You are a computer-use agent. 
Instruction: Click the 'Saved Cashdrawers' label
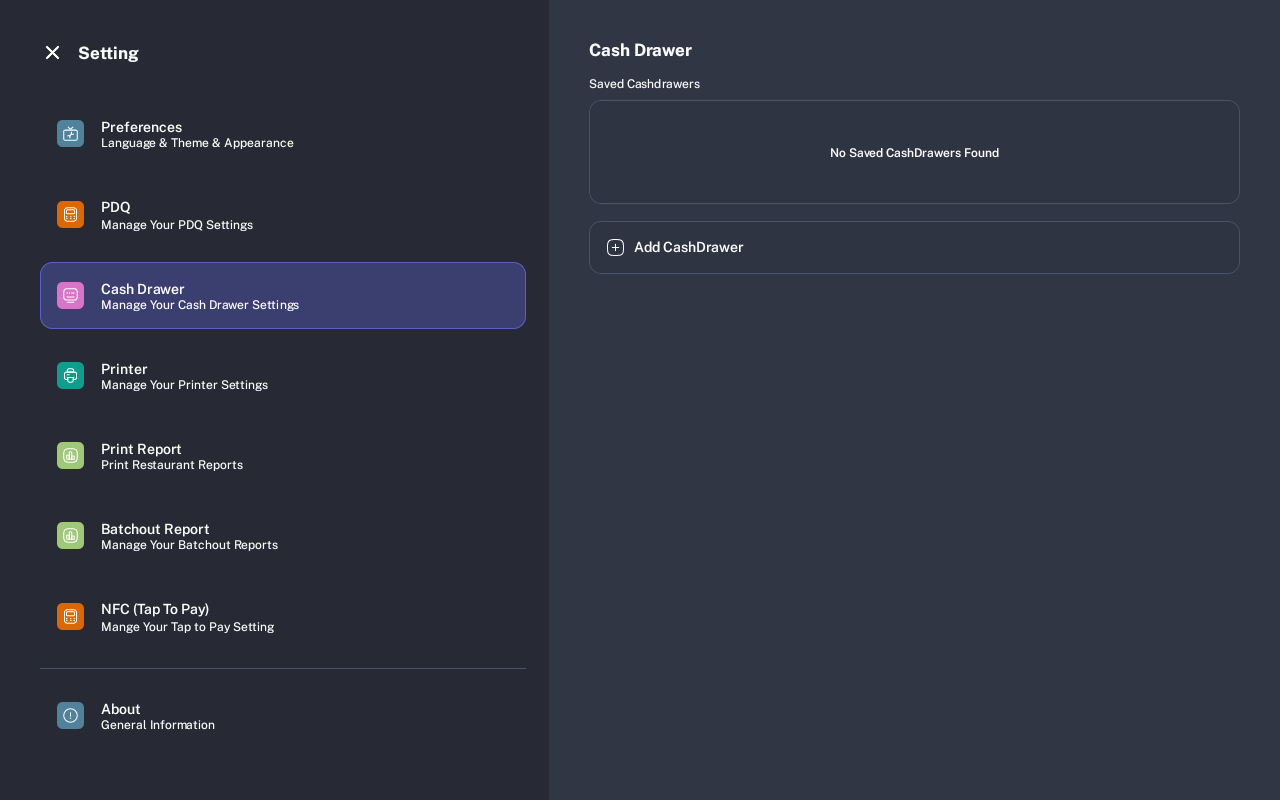coord(644,84)
